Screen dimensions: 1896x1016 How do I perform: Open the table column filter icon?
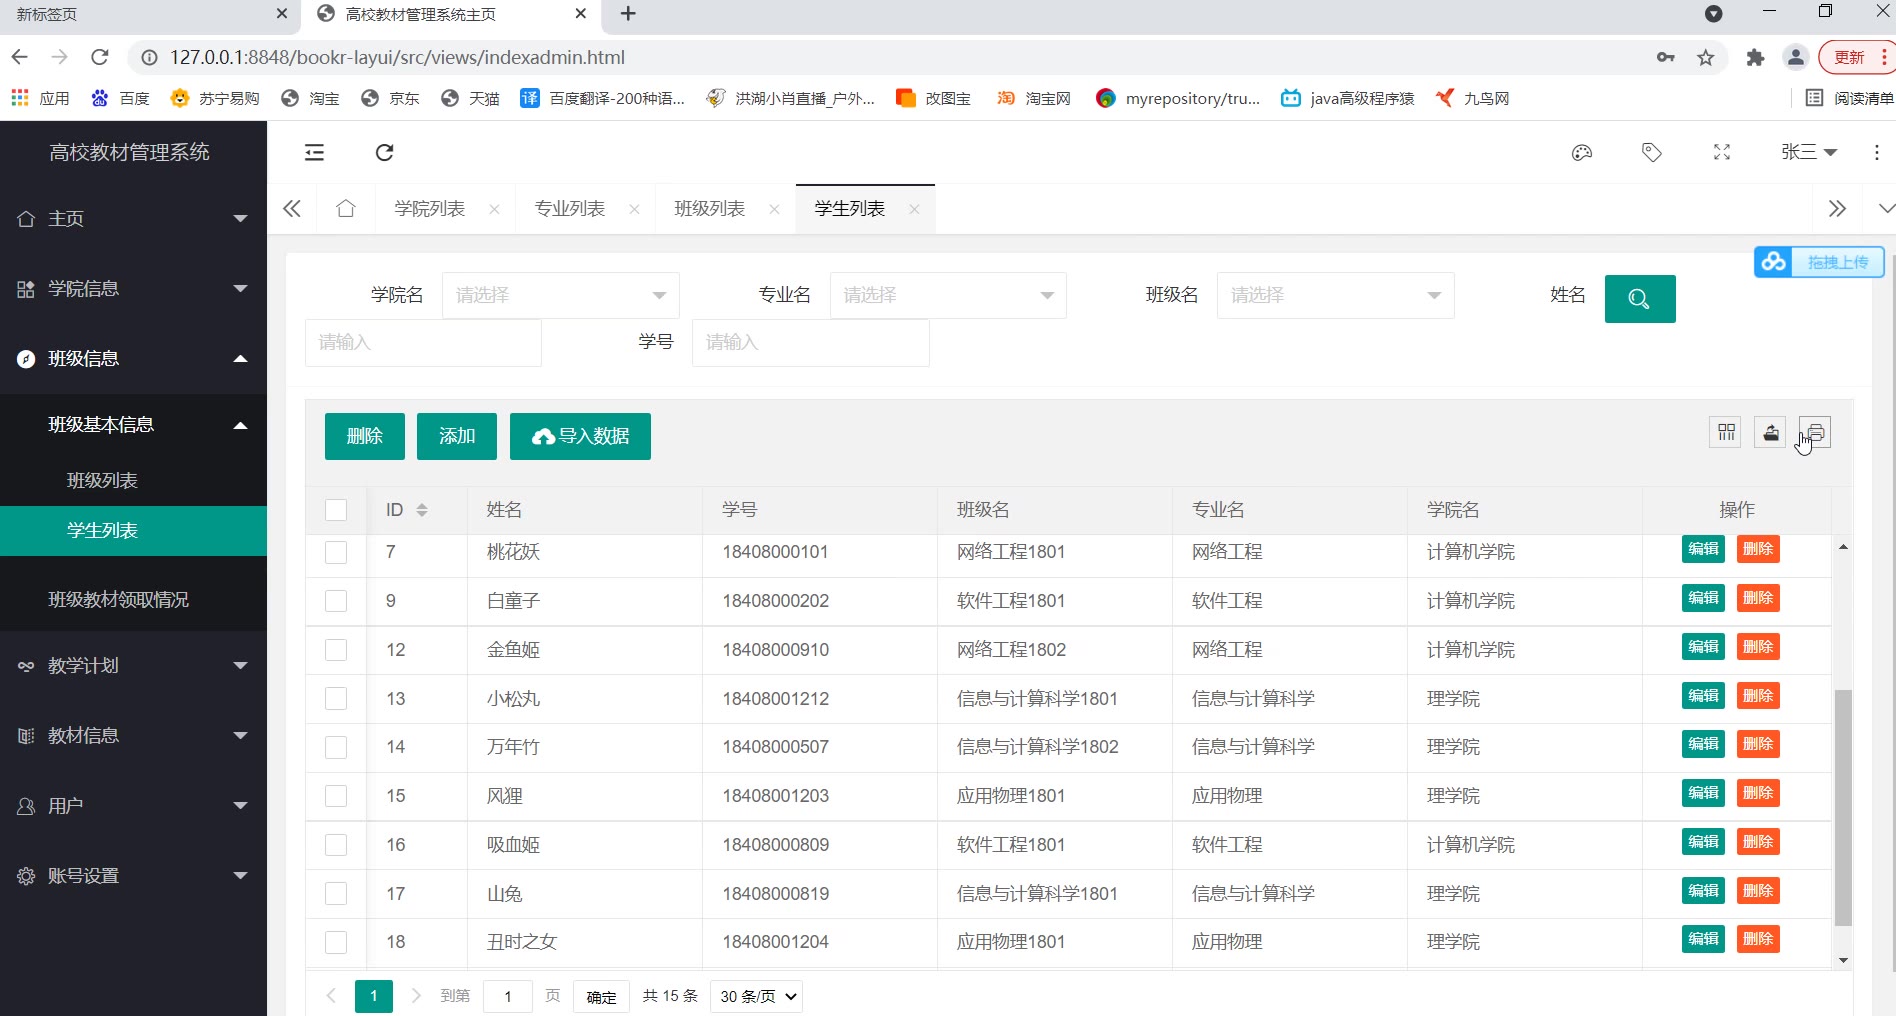(x=1726, y=432)
